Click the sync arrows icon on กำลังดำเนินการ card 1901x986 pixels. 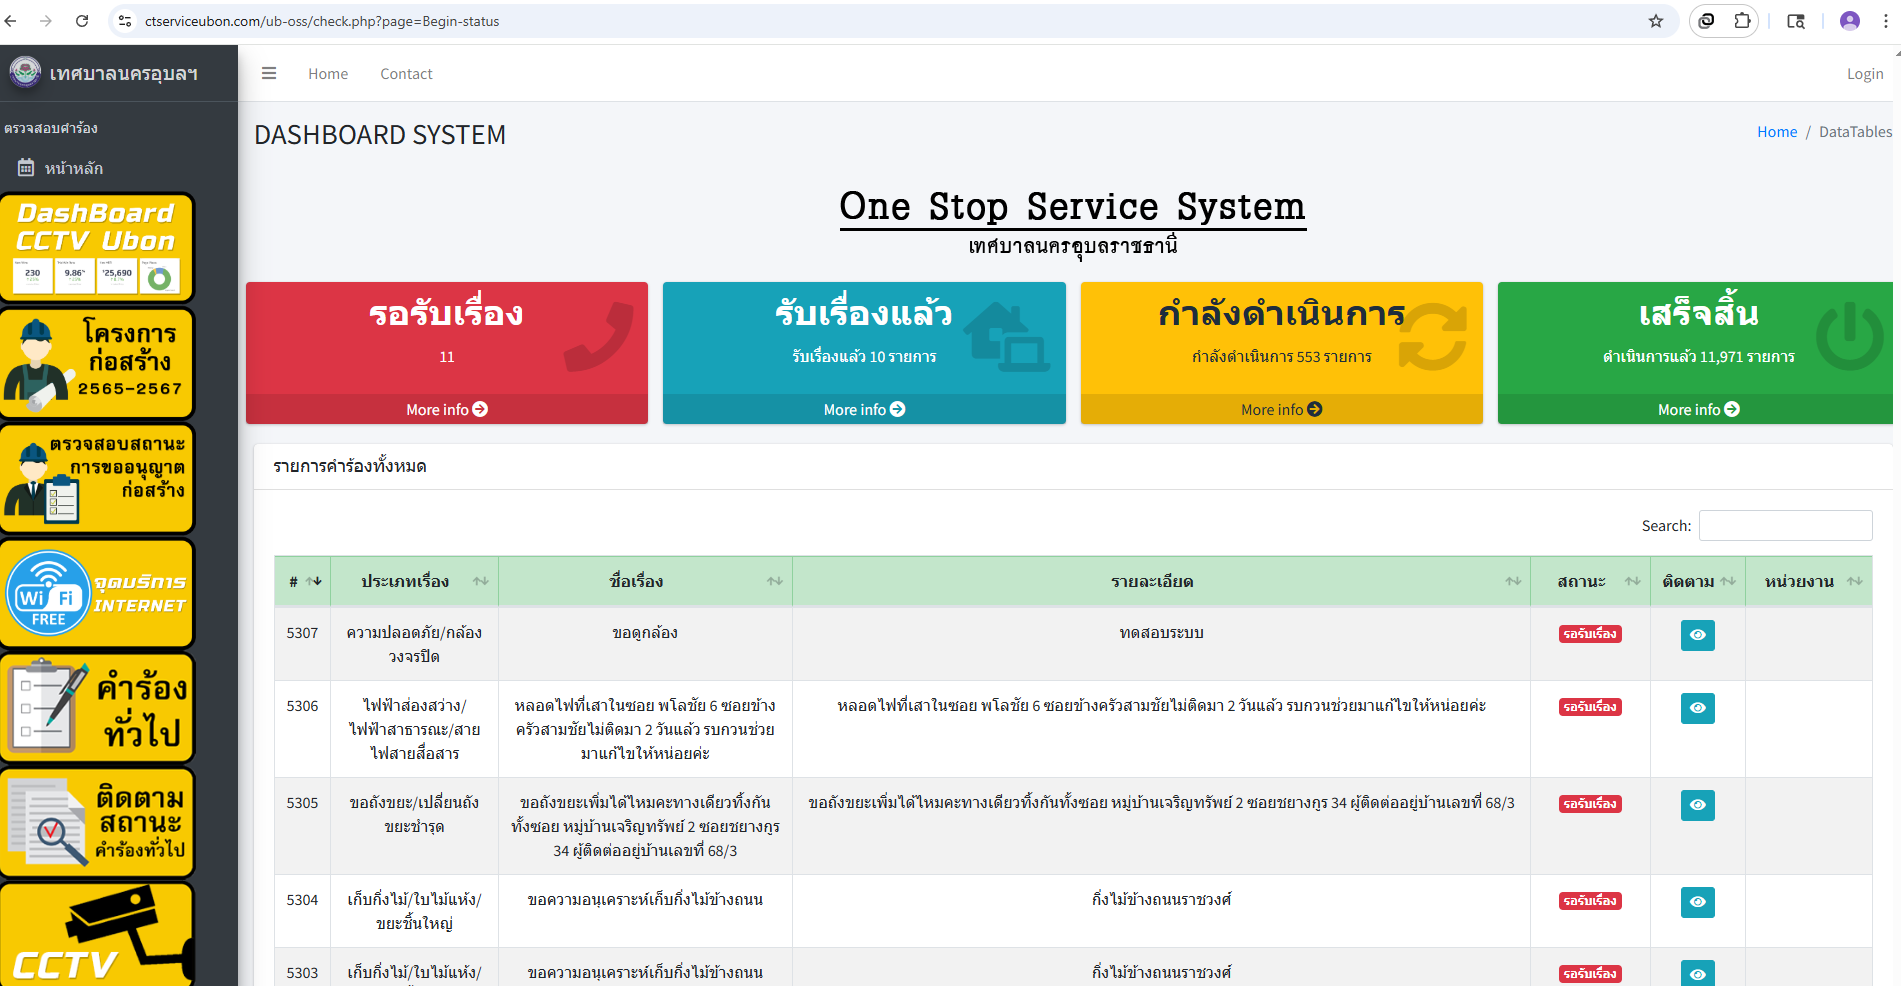pyautogui.click(x=1432, y=337)
